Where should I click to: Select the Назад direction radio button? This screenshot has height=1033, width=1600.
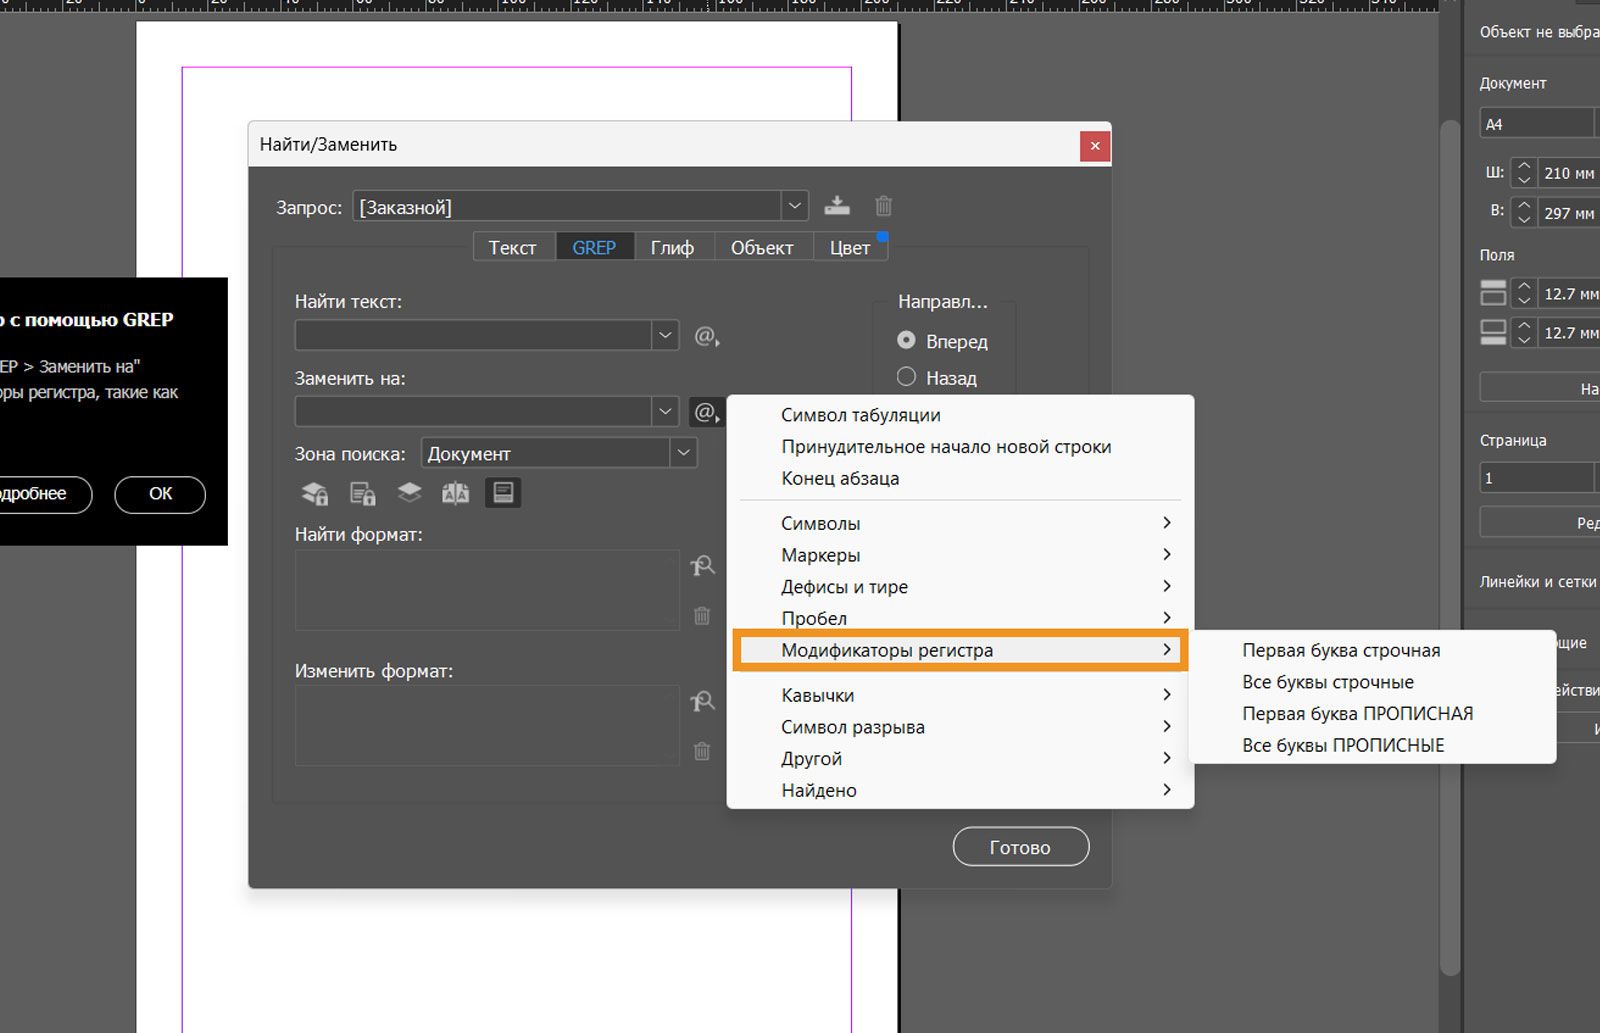pos(906,377)
